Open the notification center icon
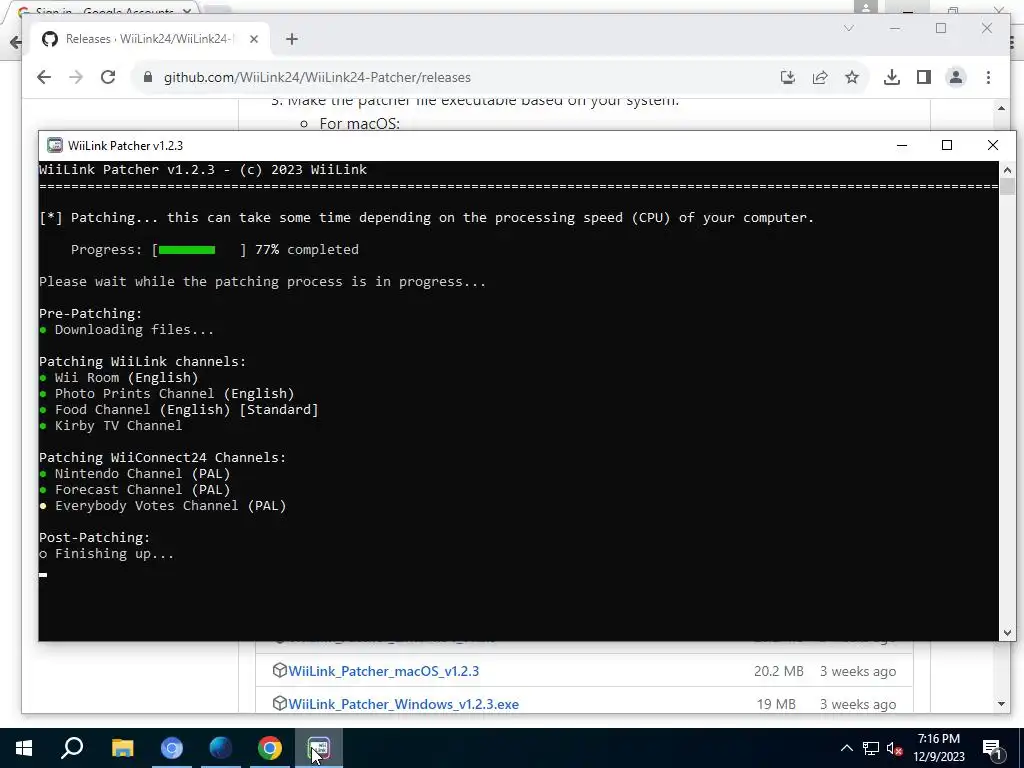The height and width of the screenshot is (768, 1024). click(x=993, y=748)
